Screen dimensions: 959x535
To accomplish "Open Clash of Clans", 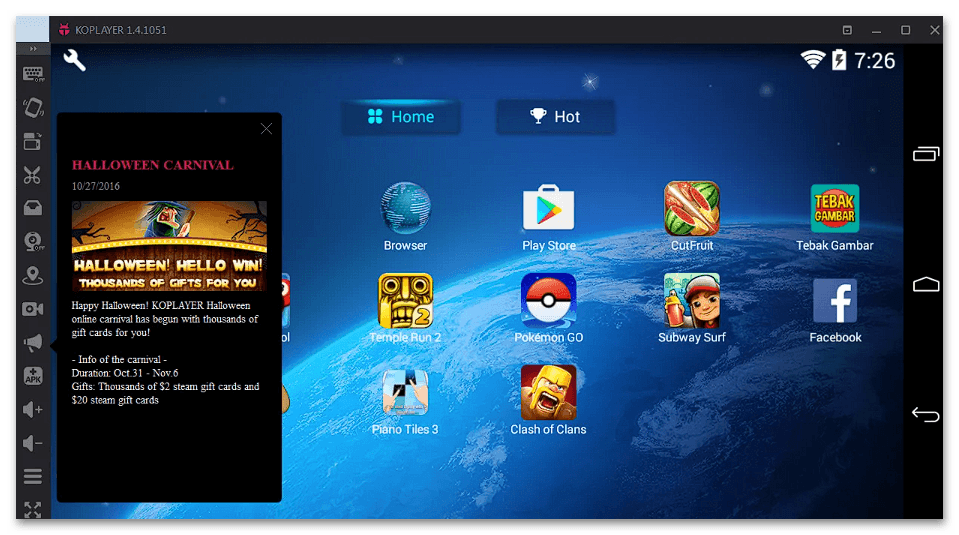I will (549, 400).
